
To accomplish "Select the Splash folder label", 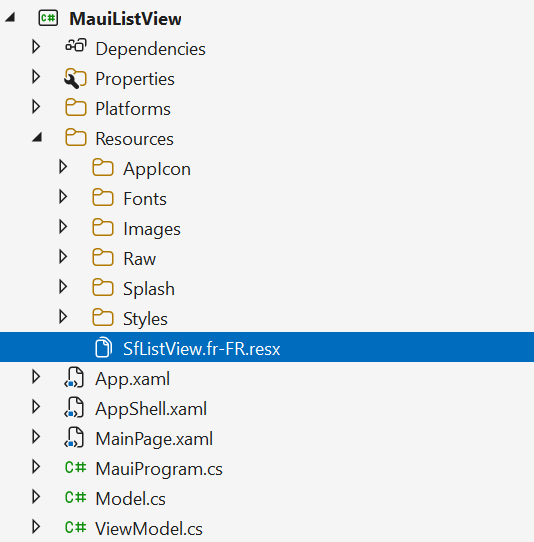I will (149, 289).
